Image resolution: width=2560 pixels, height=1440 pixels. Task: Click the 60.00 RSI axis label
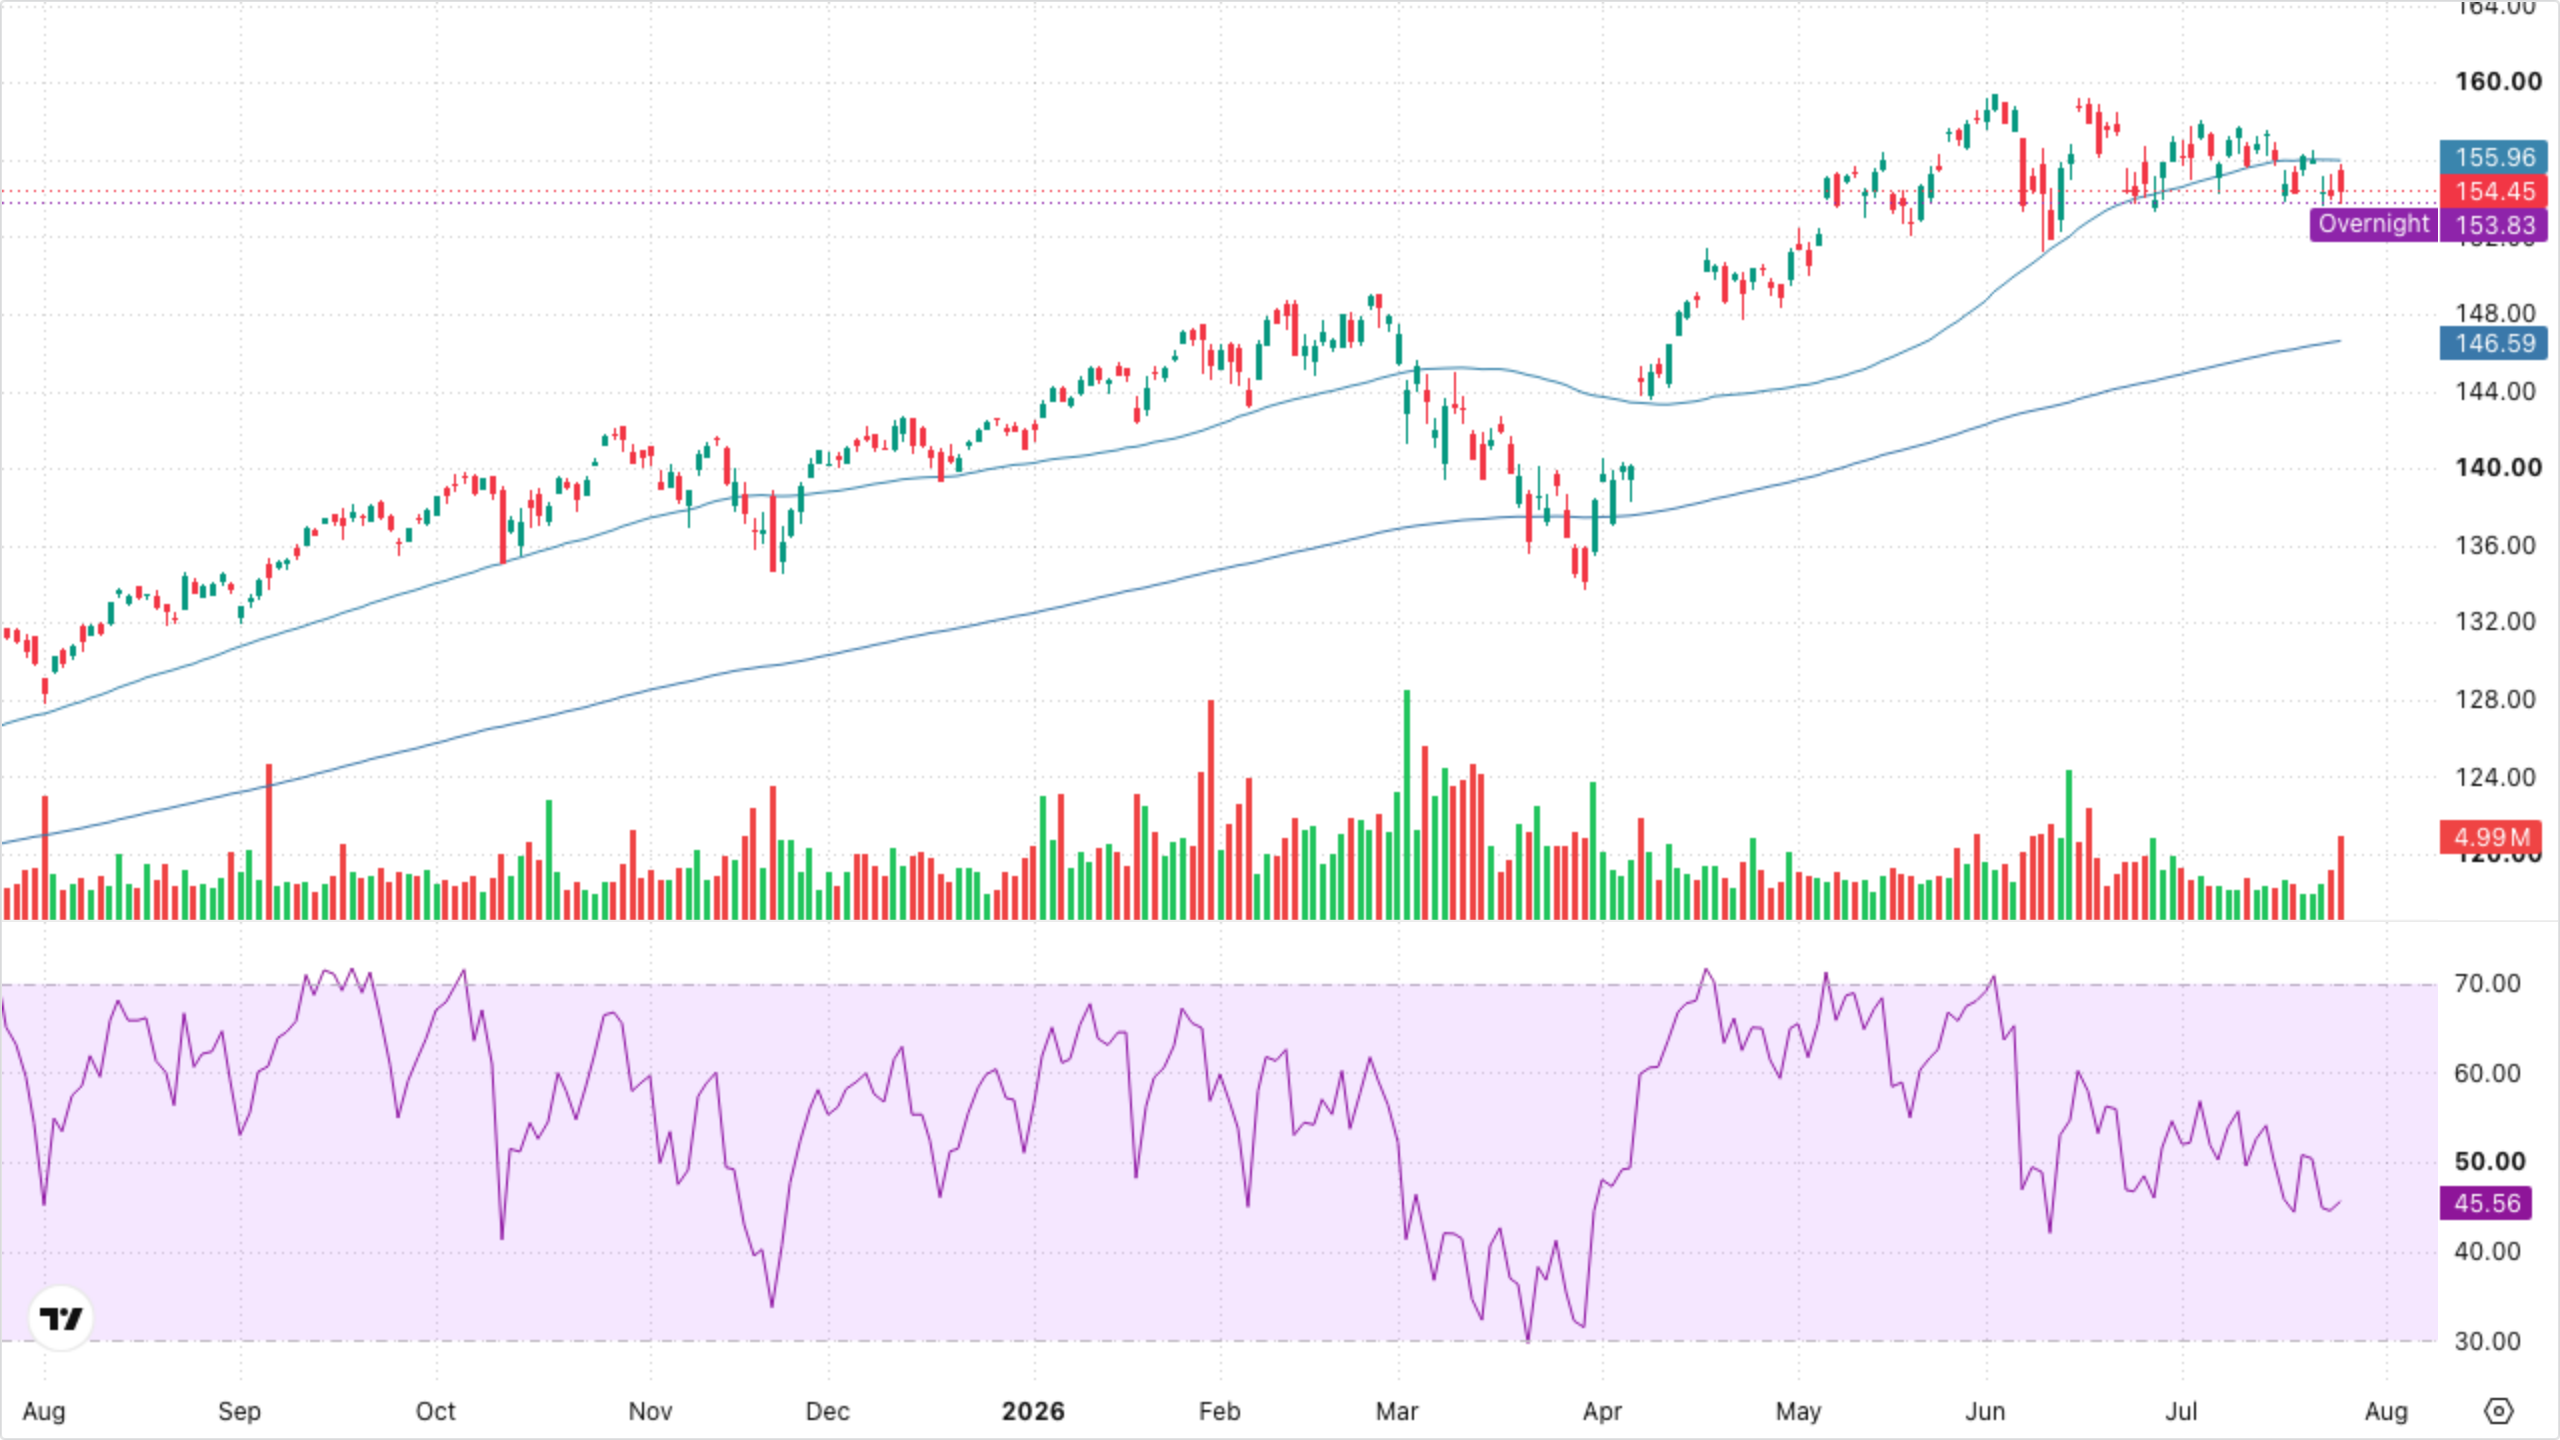(2487, 1073)
